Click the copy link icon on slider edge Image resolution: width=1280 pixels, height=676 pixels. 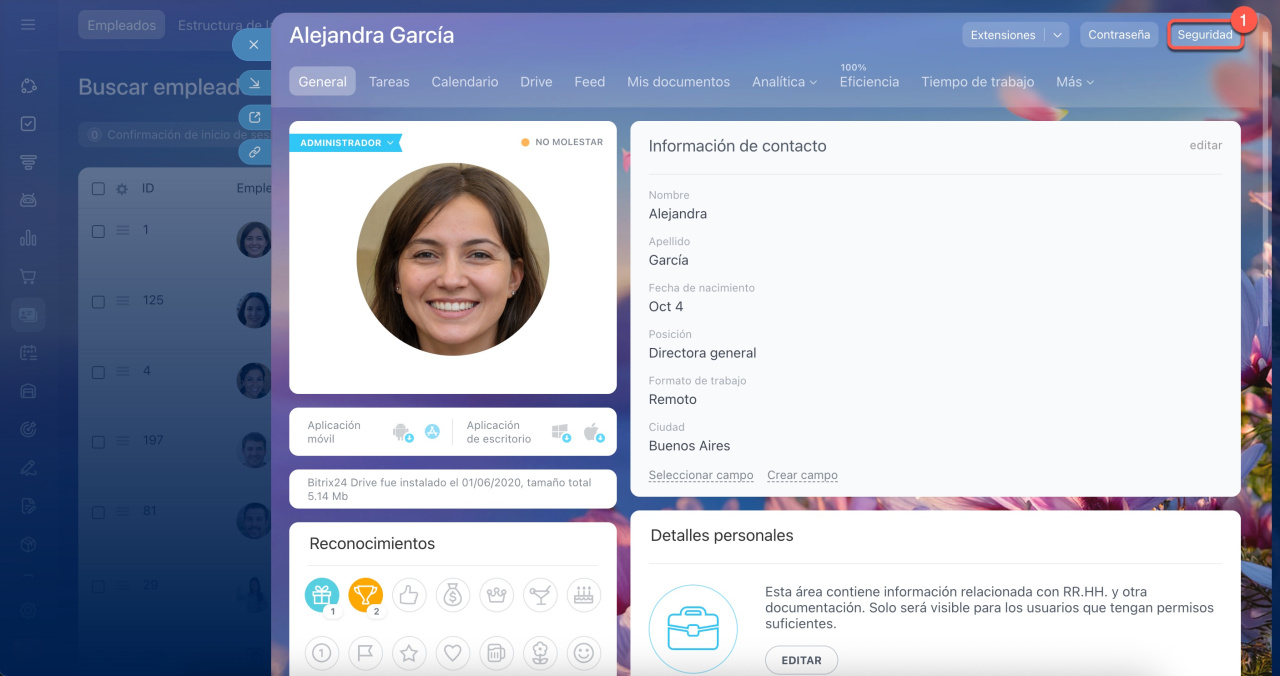254,152
